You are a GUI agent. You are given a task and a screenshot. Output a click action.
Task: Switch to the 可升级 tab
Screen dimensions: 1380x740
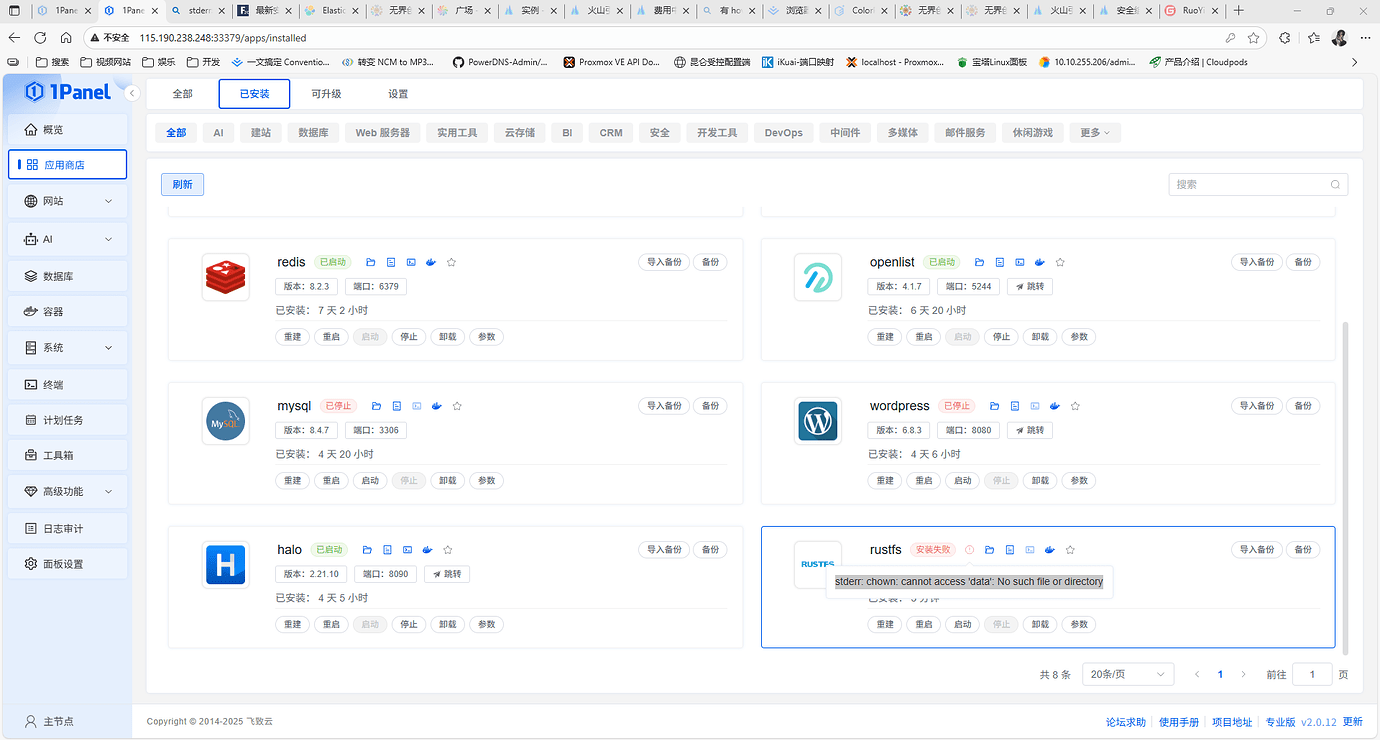tap(325, 93)
